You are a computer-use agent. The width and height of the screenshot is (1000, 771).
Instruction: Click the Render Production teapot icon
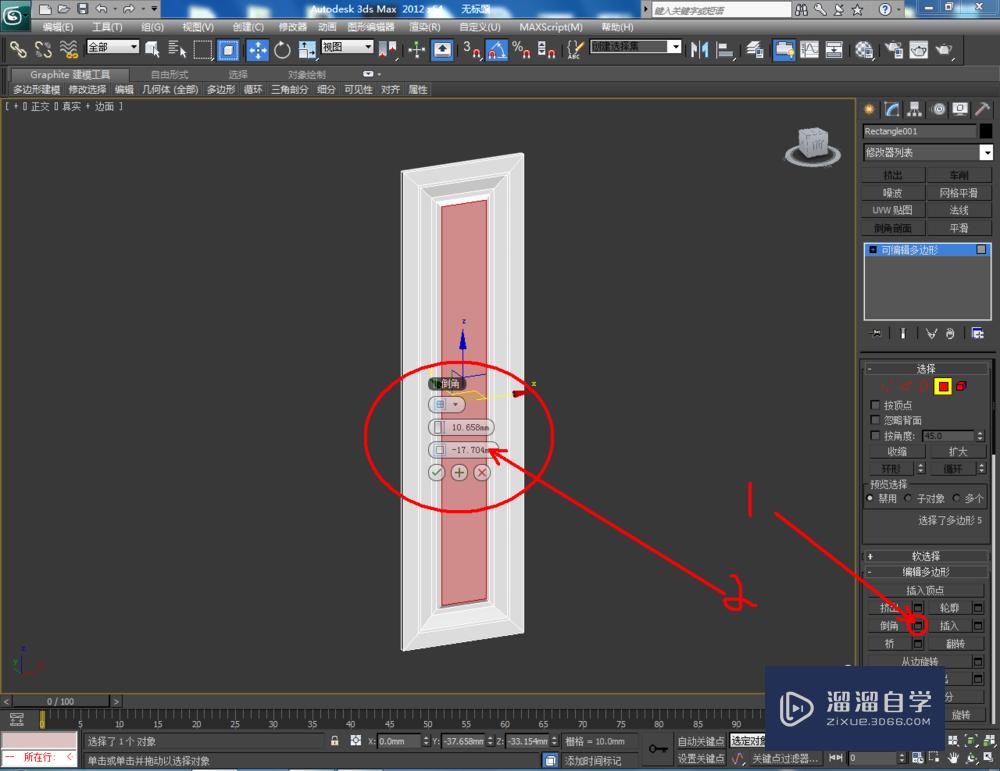[944, 49]
